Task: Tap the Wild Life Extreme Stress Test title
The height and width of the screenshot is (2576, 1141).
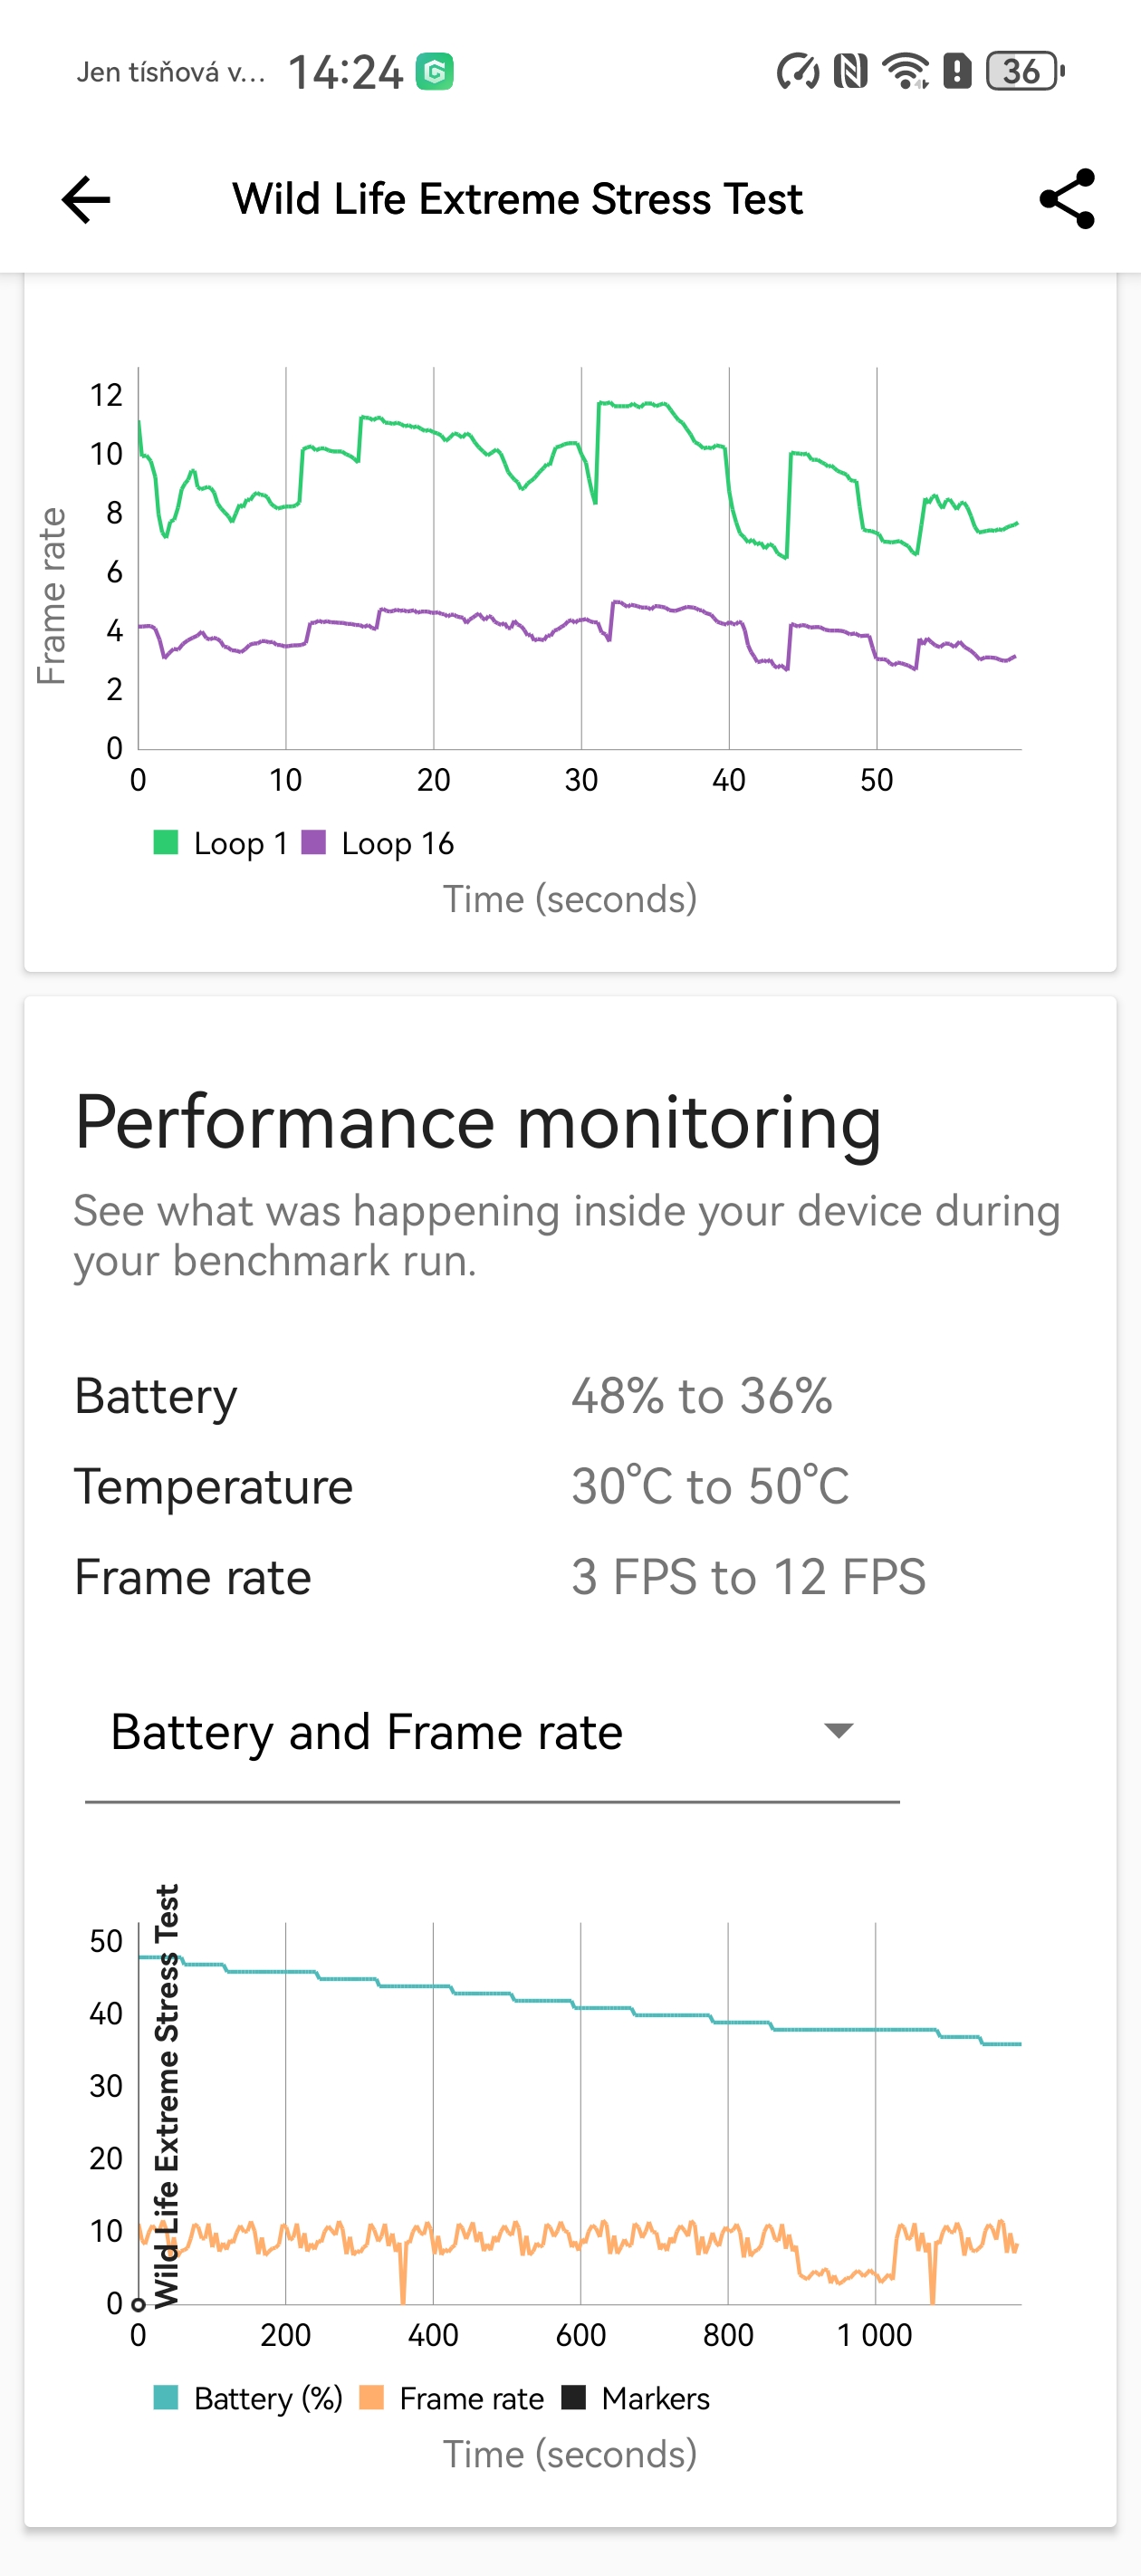Action: (517, 199)
